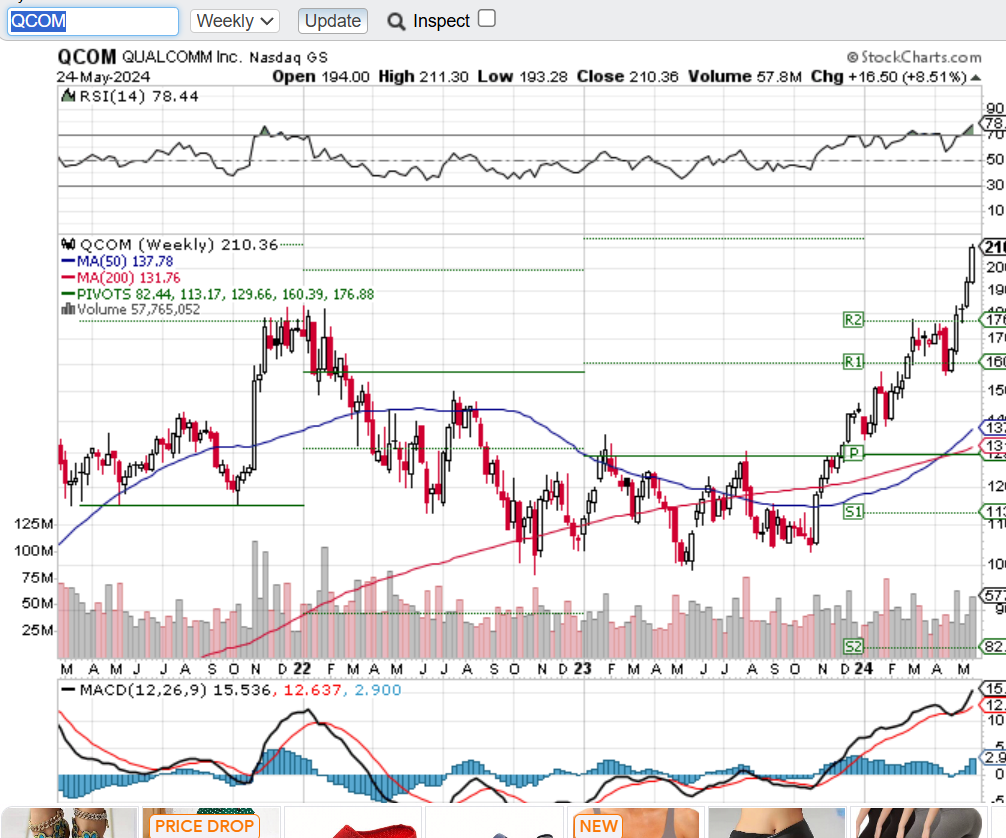
Task: Enable the Inspect checkbox
Action: click(487, 19)
